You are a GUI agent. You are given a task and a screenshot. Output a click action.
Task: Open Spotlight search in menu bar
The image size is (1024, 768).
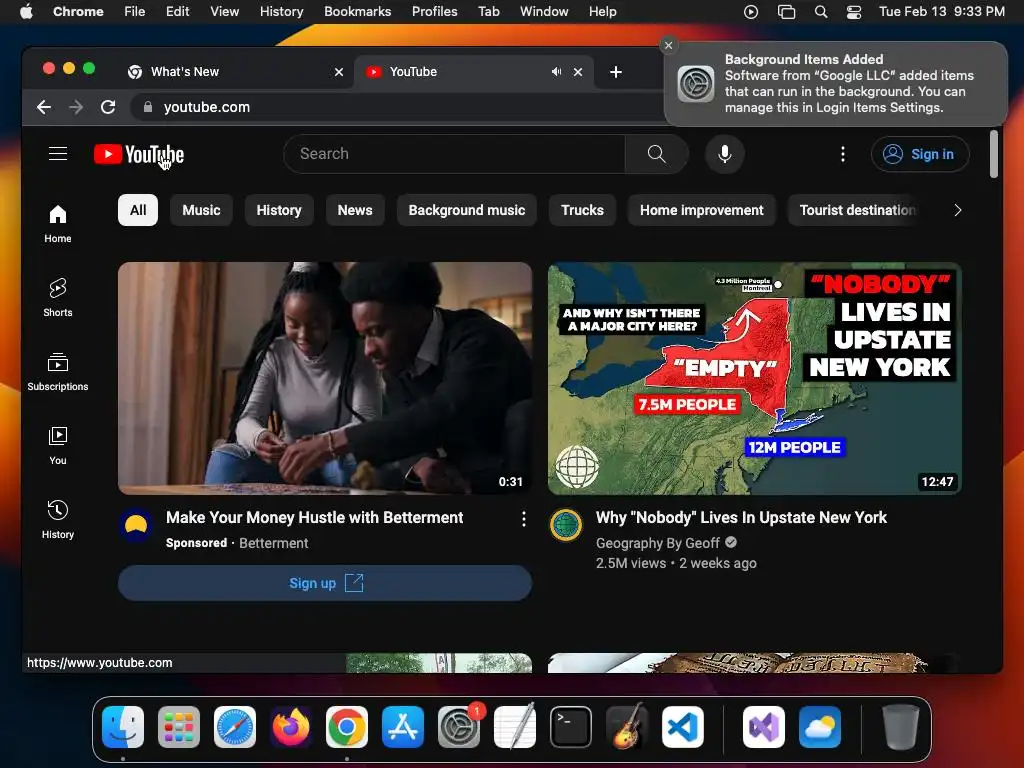pos(821,12)
